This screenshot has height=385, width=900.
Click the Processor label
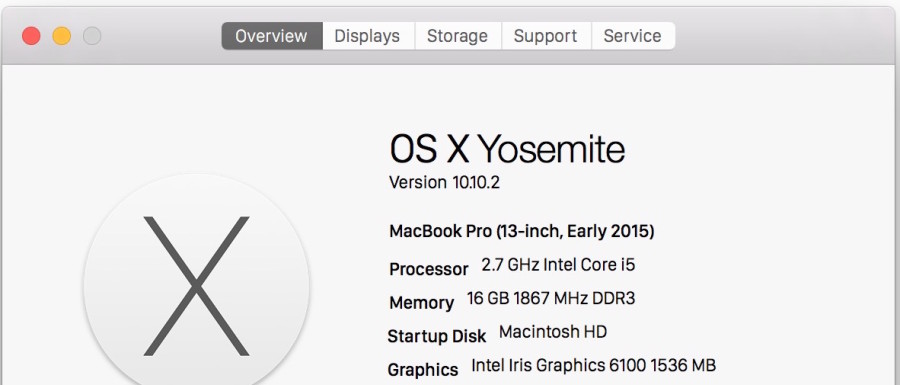(429, 269)
